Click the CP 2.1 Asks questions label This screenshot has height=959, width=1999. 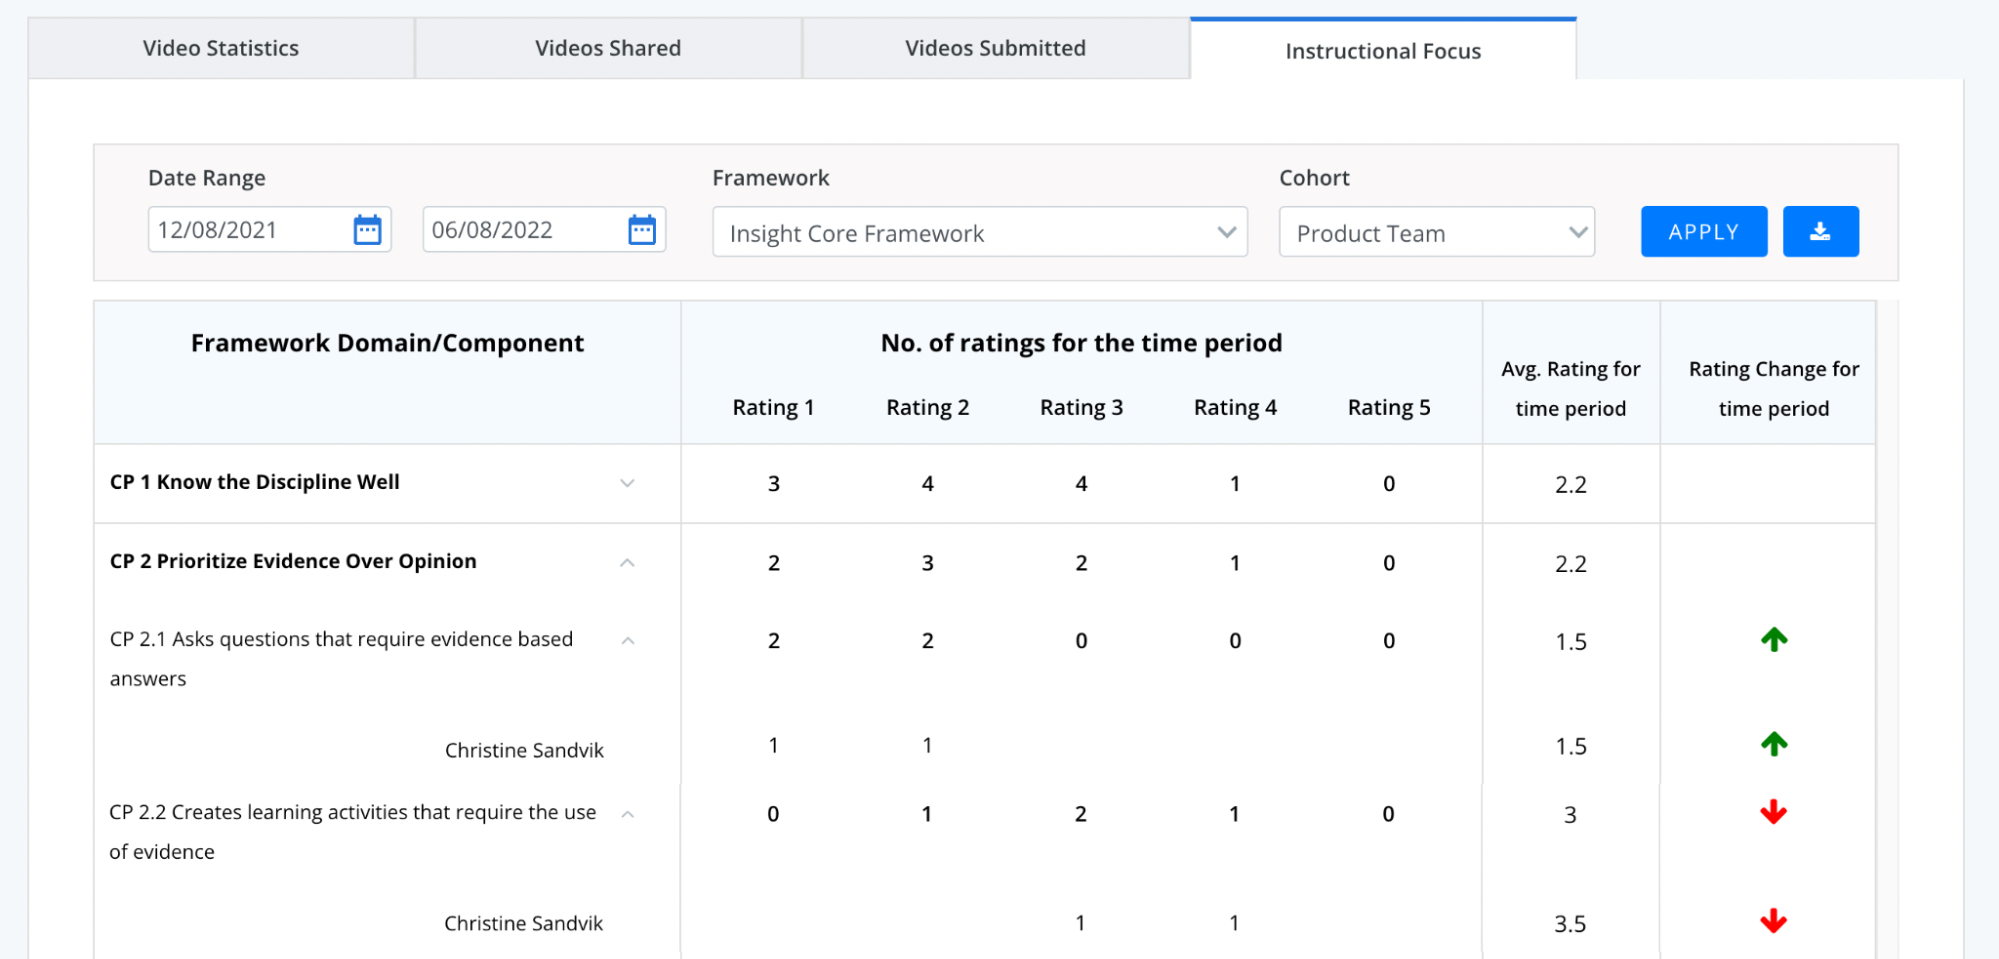(x=341, y=658)
